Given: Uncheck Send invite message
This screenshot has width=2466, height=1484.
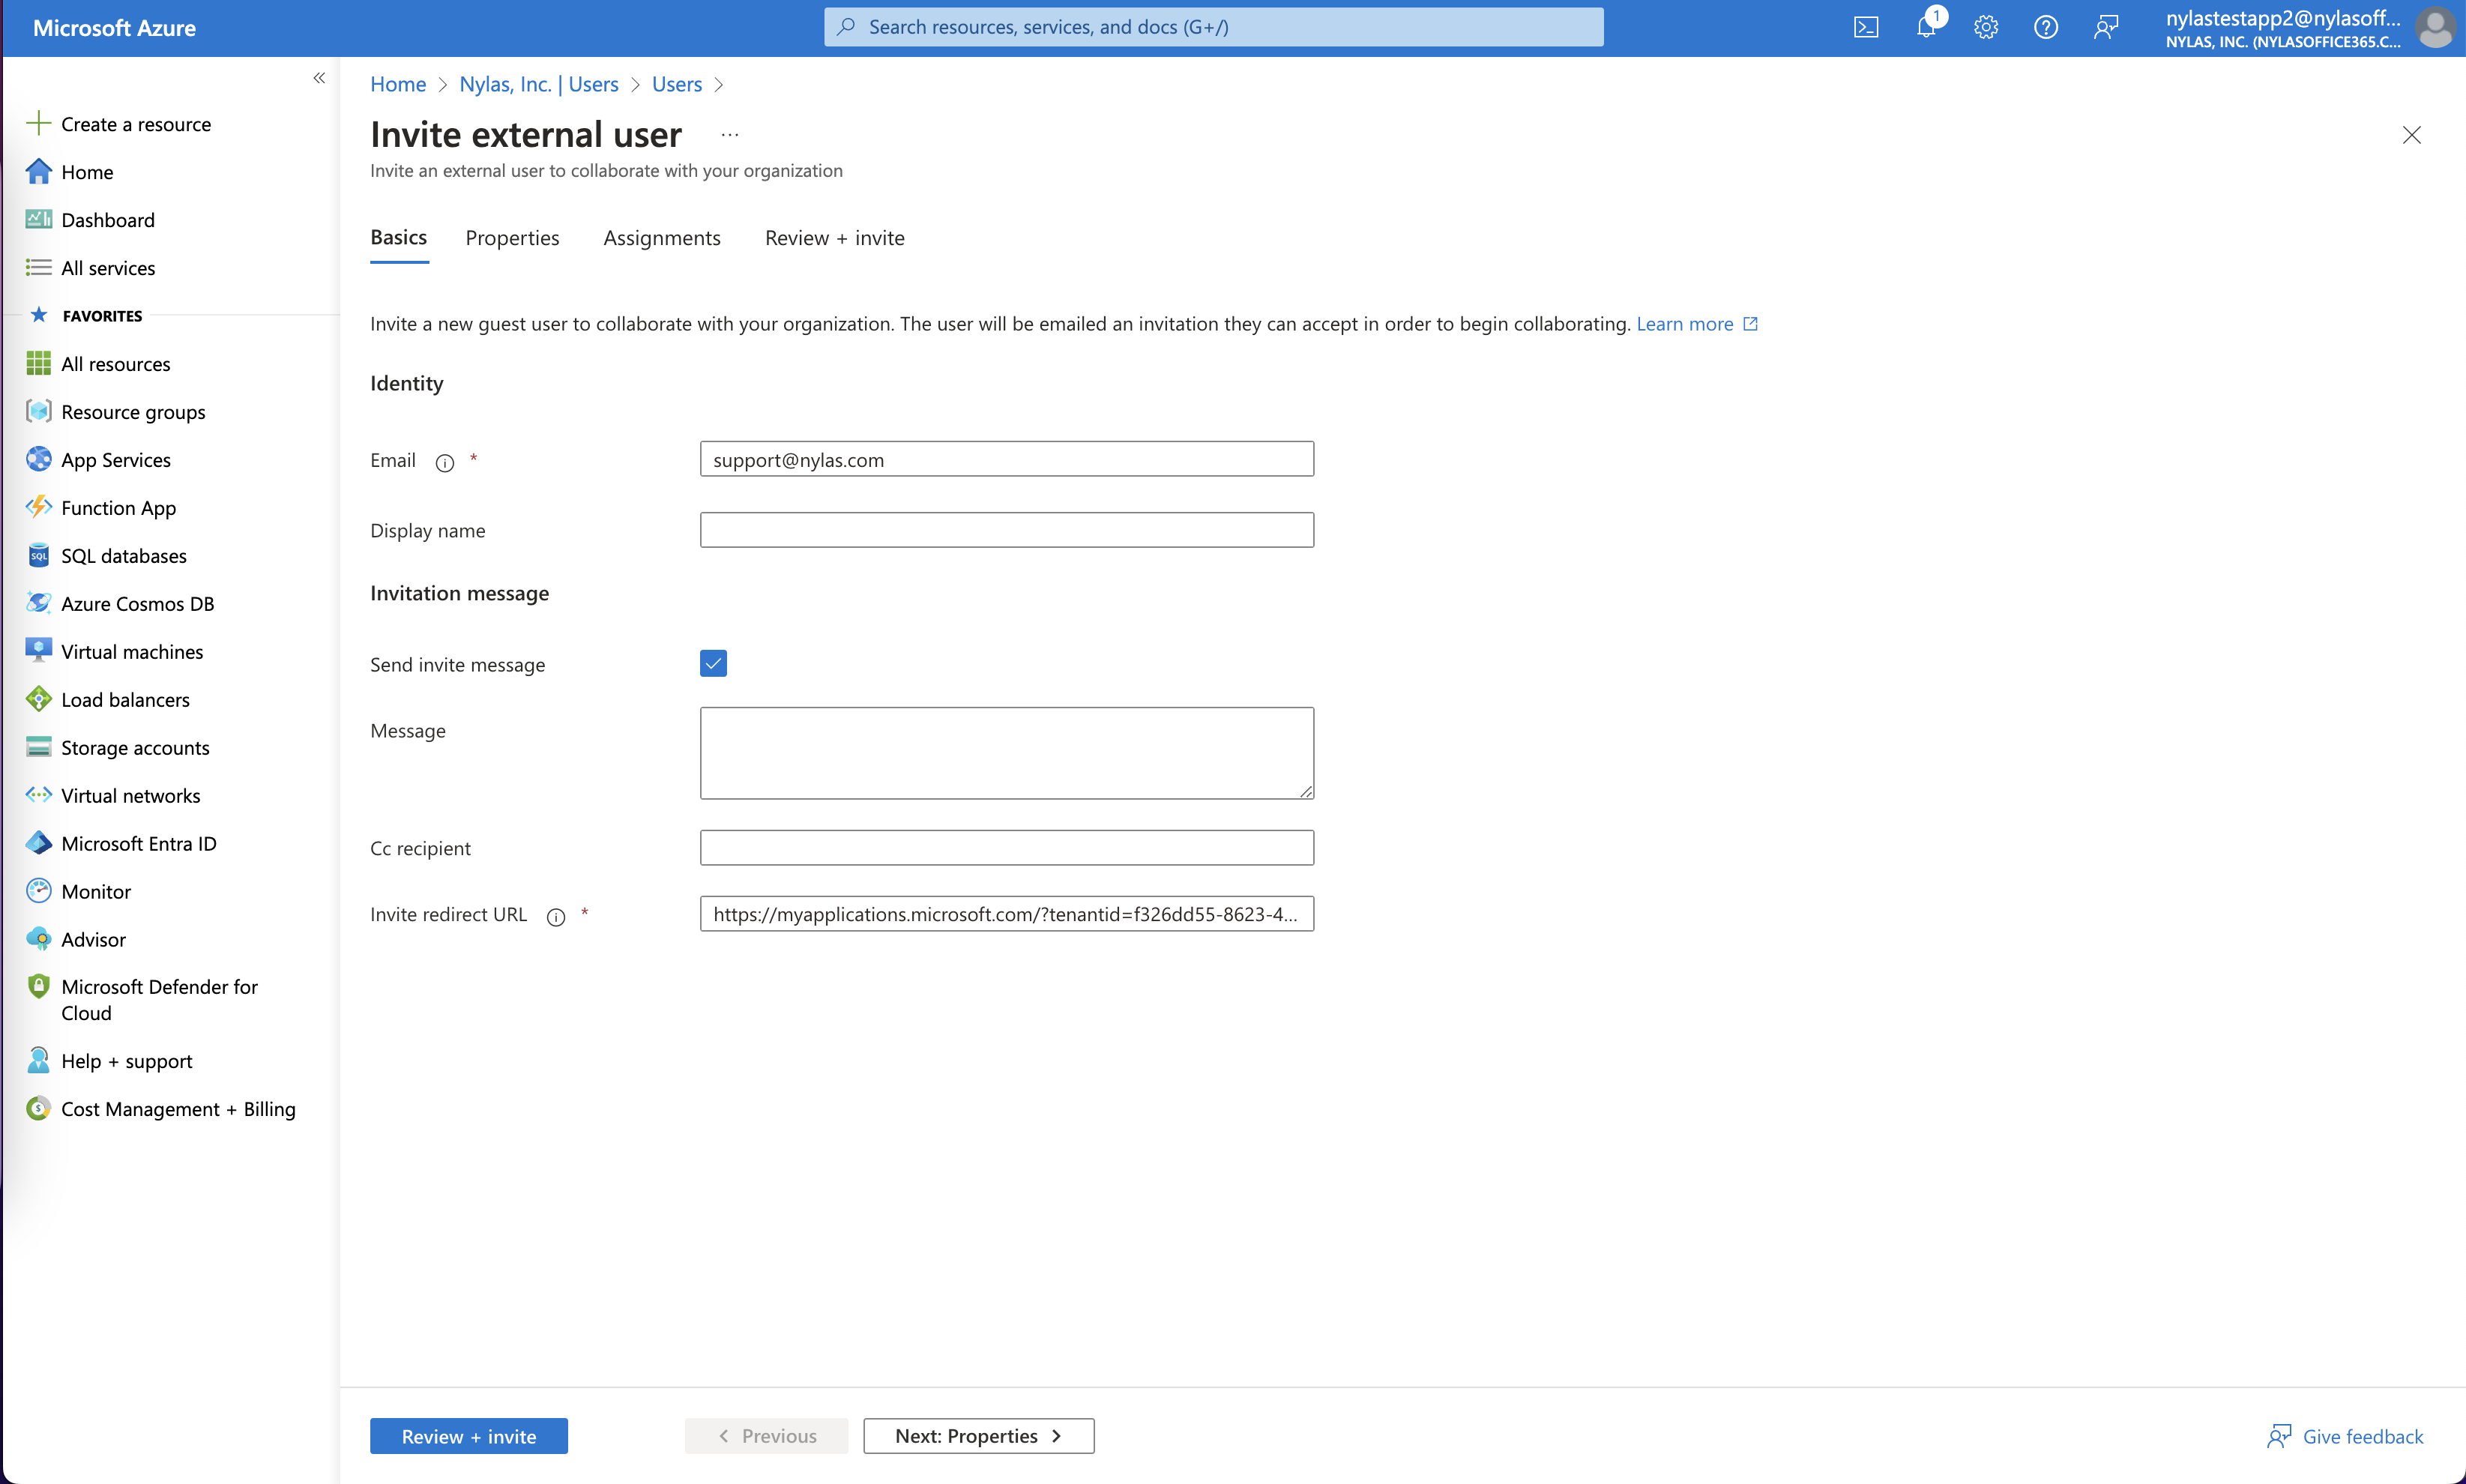Looking at the screenshot, I should [x=713, y=662].
